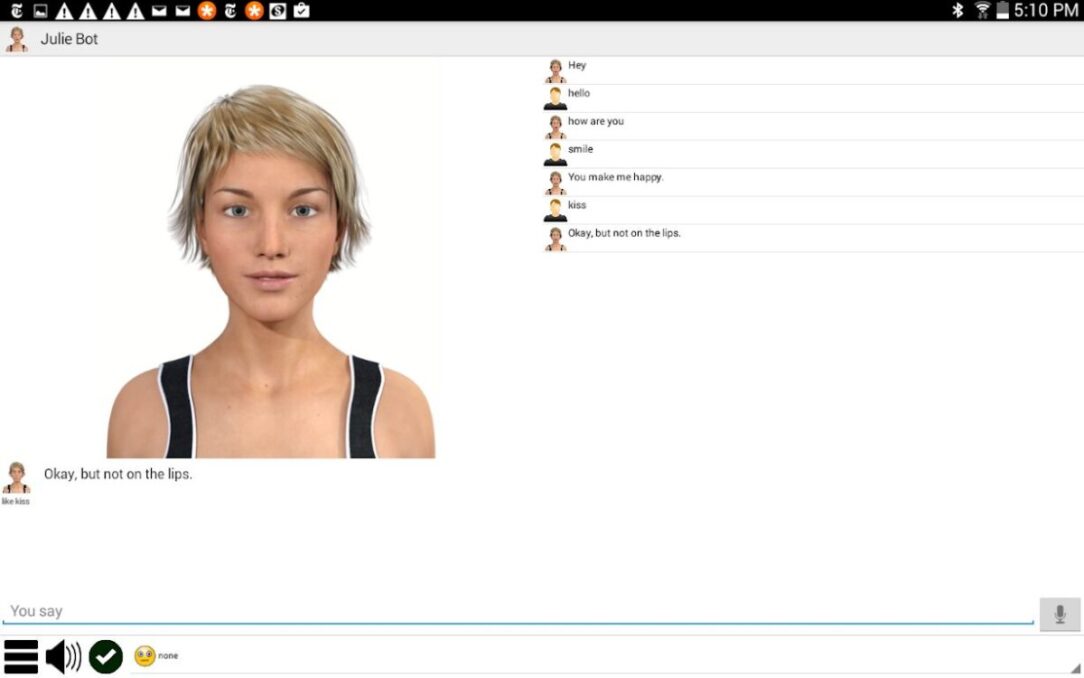Toggle the check confirmation control
Viewport: 1084px width, 678px height.
click(x=105, y=657)
